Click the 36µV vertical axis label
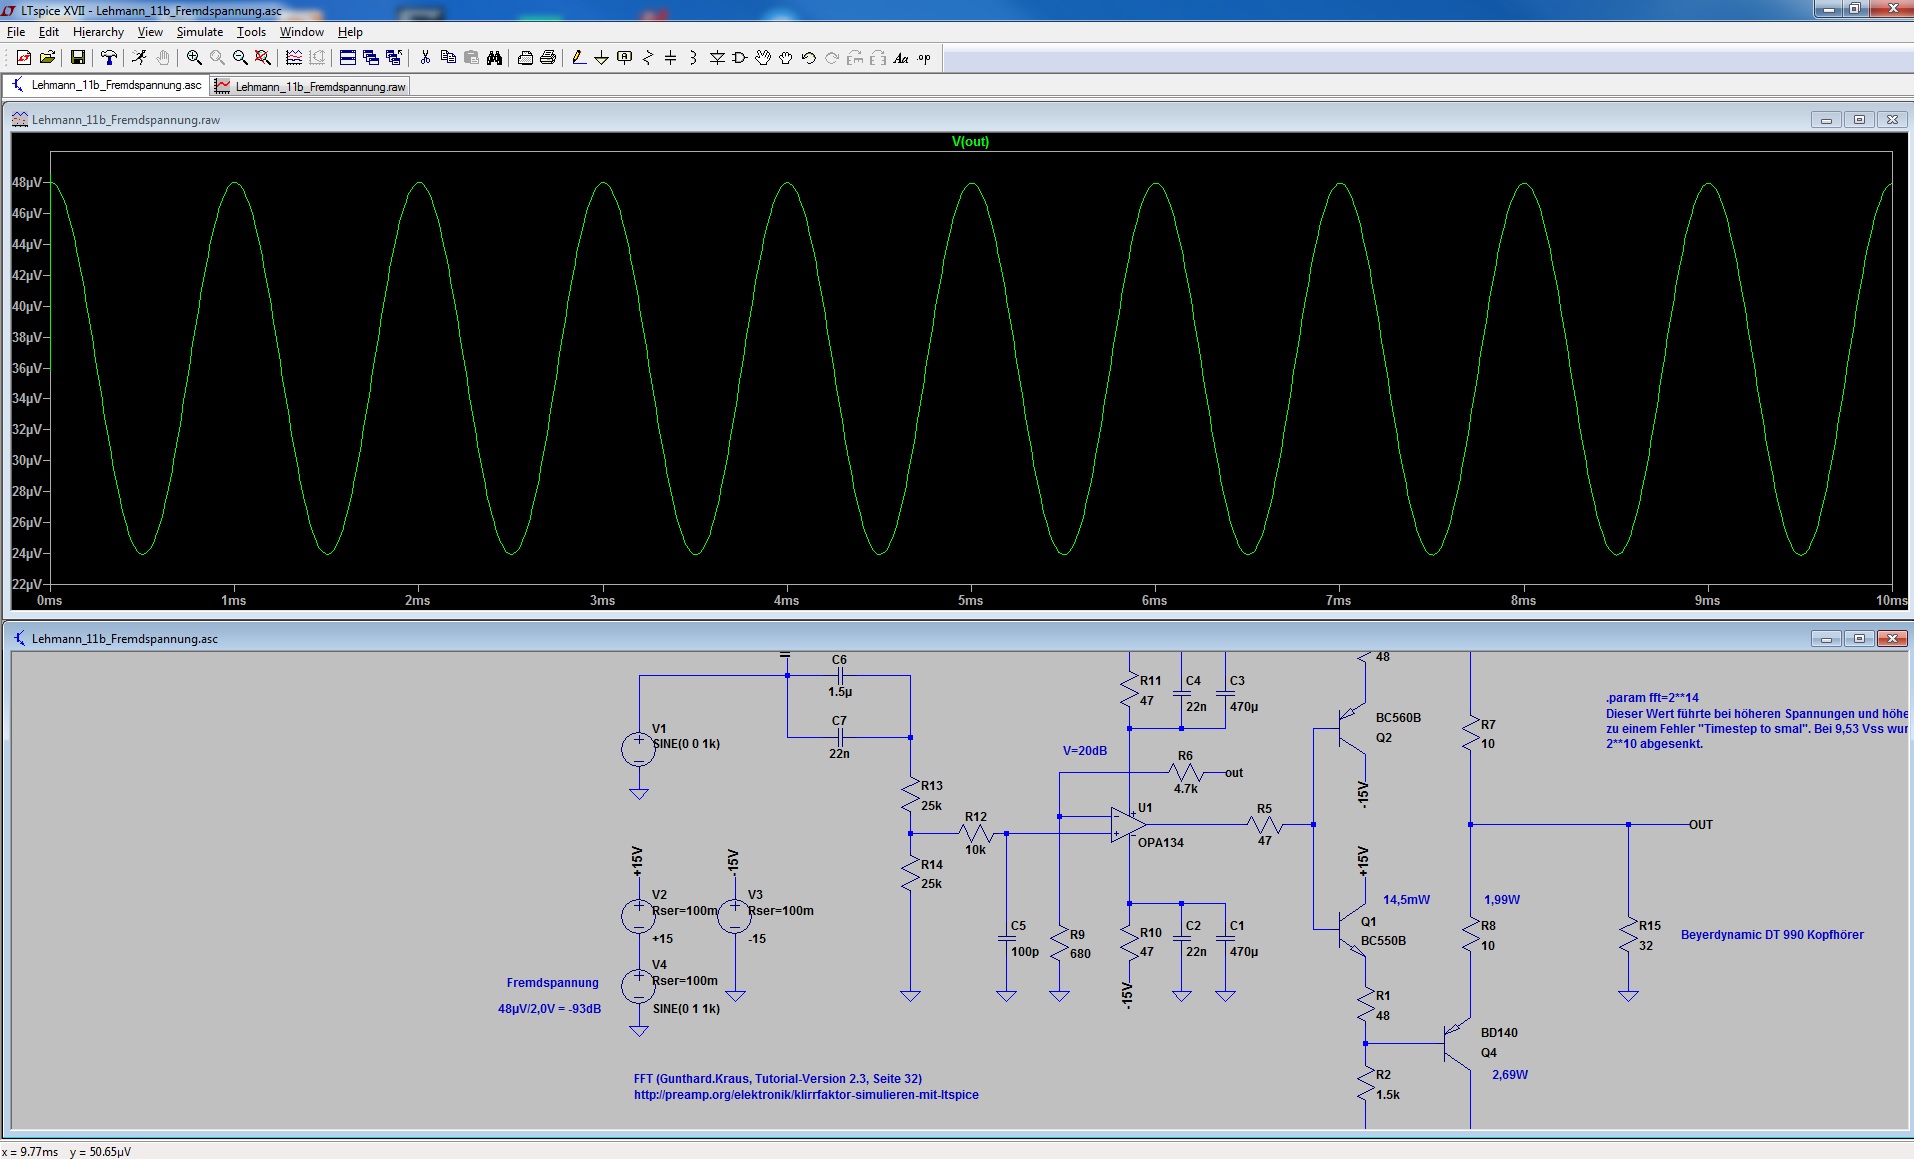The image size is (1914, 1160). pos(27,368)
